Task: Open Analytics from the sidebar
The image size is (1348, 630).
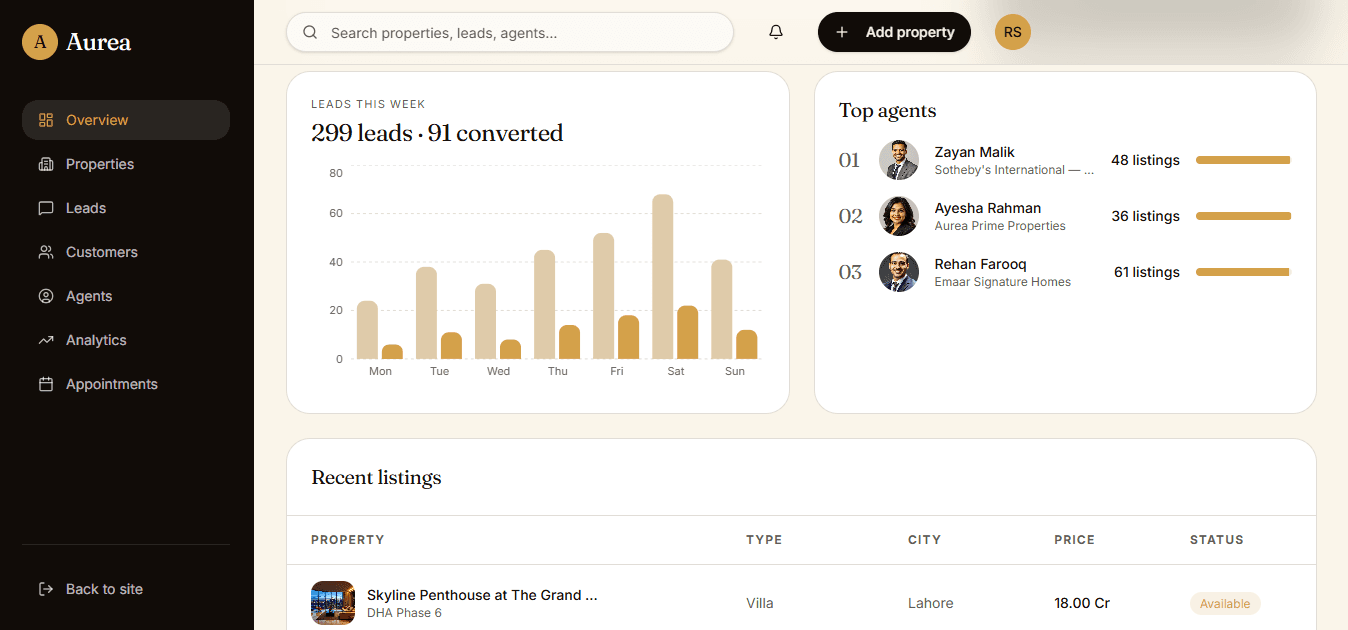Action: pyautogui.click(x=126, y=340)
